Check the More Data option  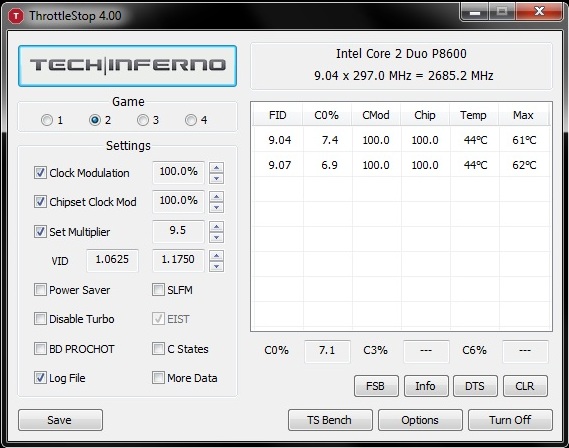tap(158, 378)
